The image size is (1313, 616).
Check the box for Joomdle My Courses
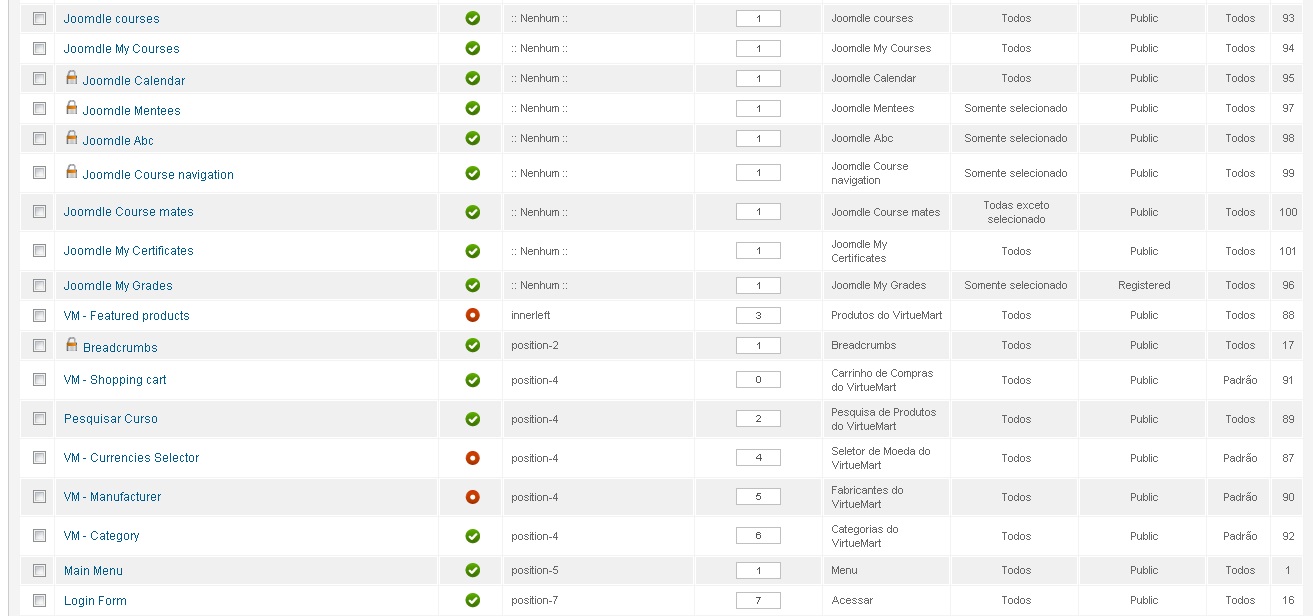[x=40, y=48]
